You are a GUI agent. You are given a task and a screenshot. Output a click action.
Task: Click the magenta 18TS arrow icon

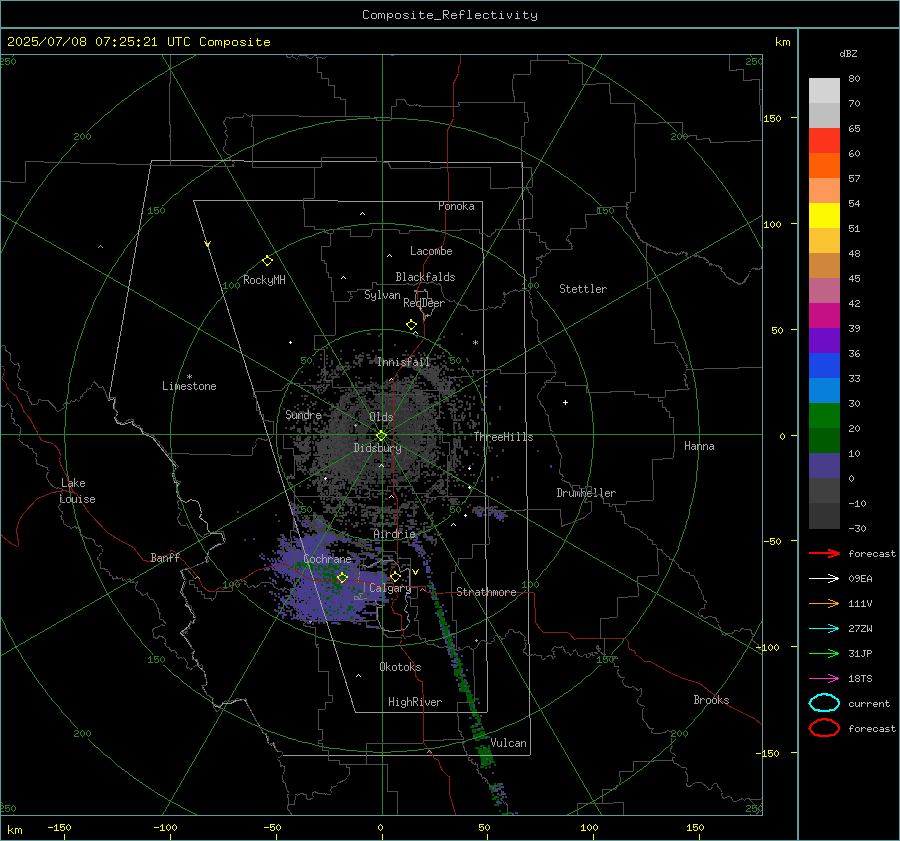click(x=824, y=679)
